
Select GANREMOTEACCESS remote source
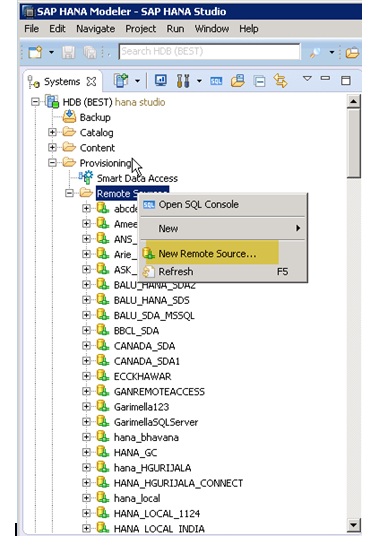(159, 392)
